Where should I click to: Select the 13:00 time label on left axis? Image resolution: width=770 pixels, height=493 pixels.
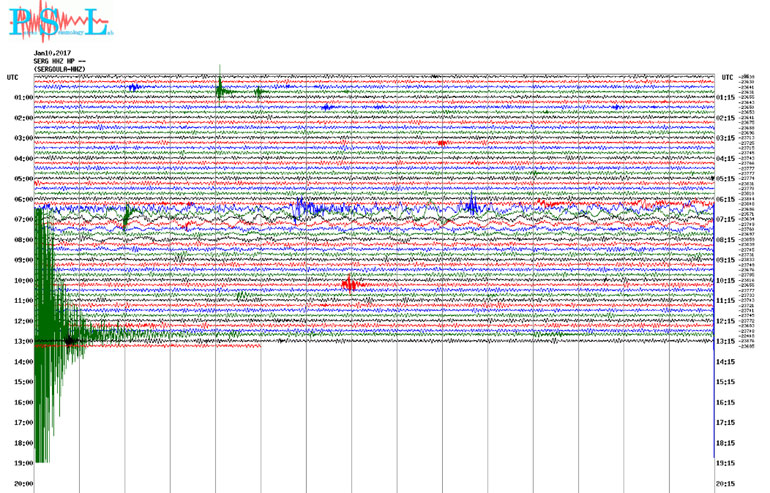click(x=24, y=341)
